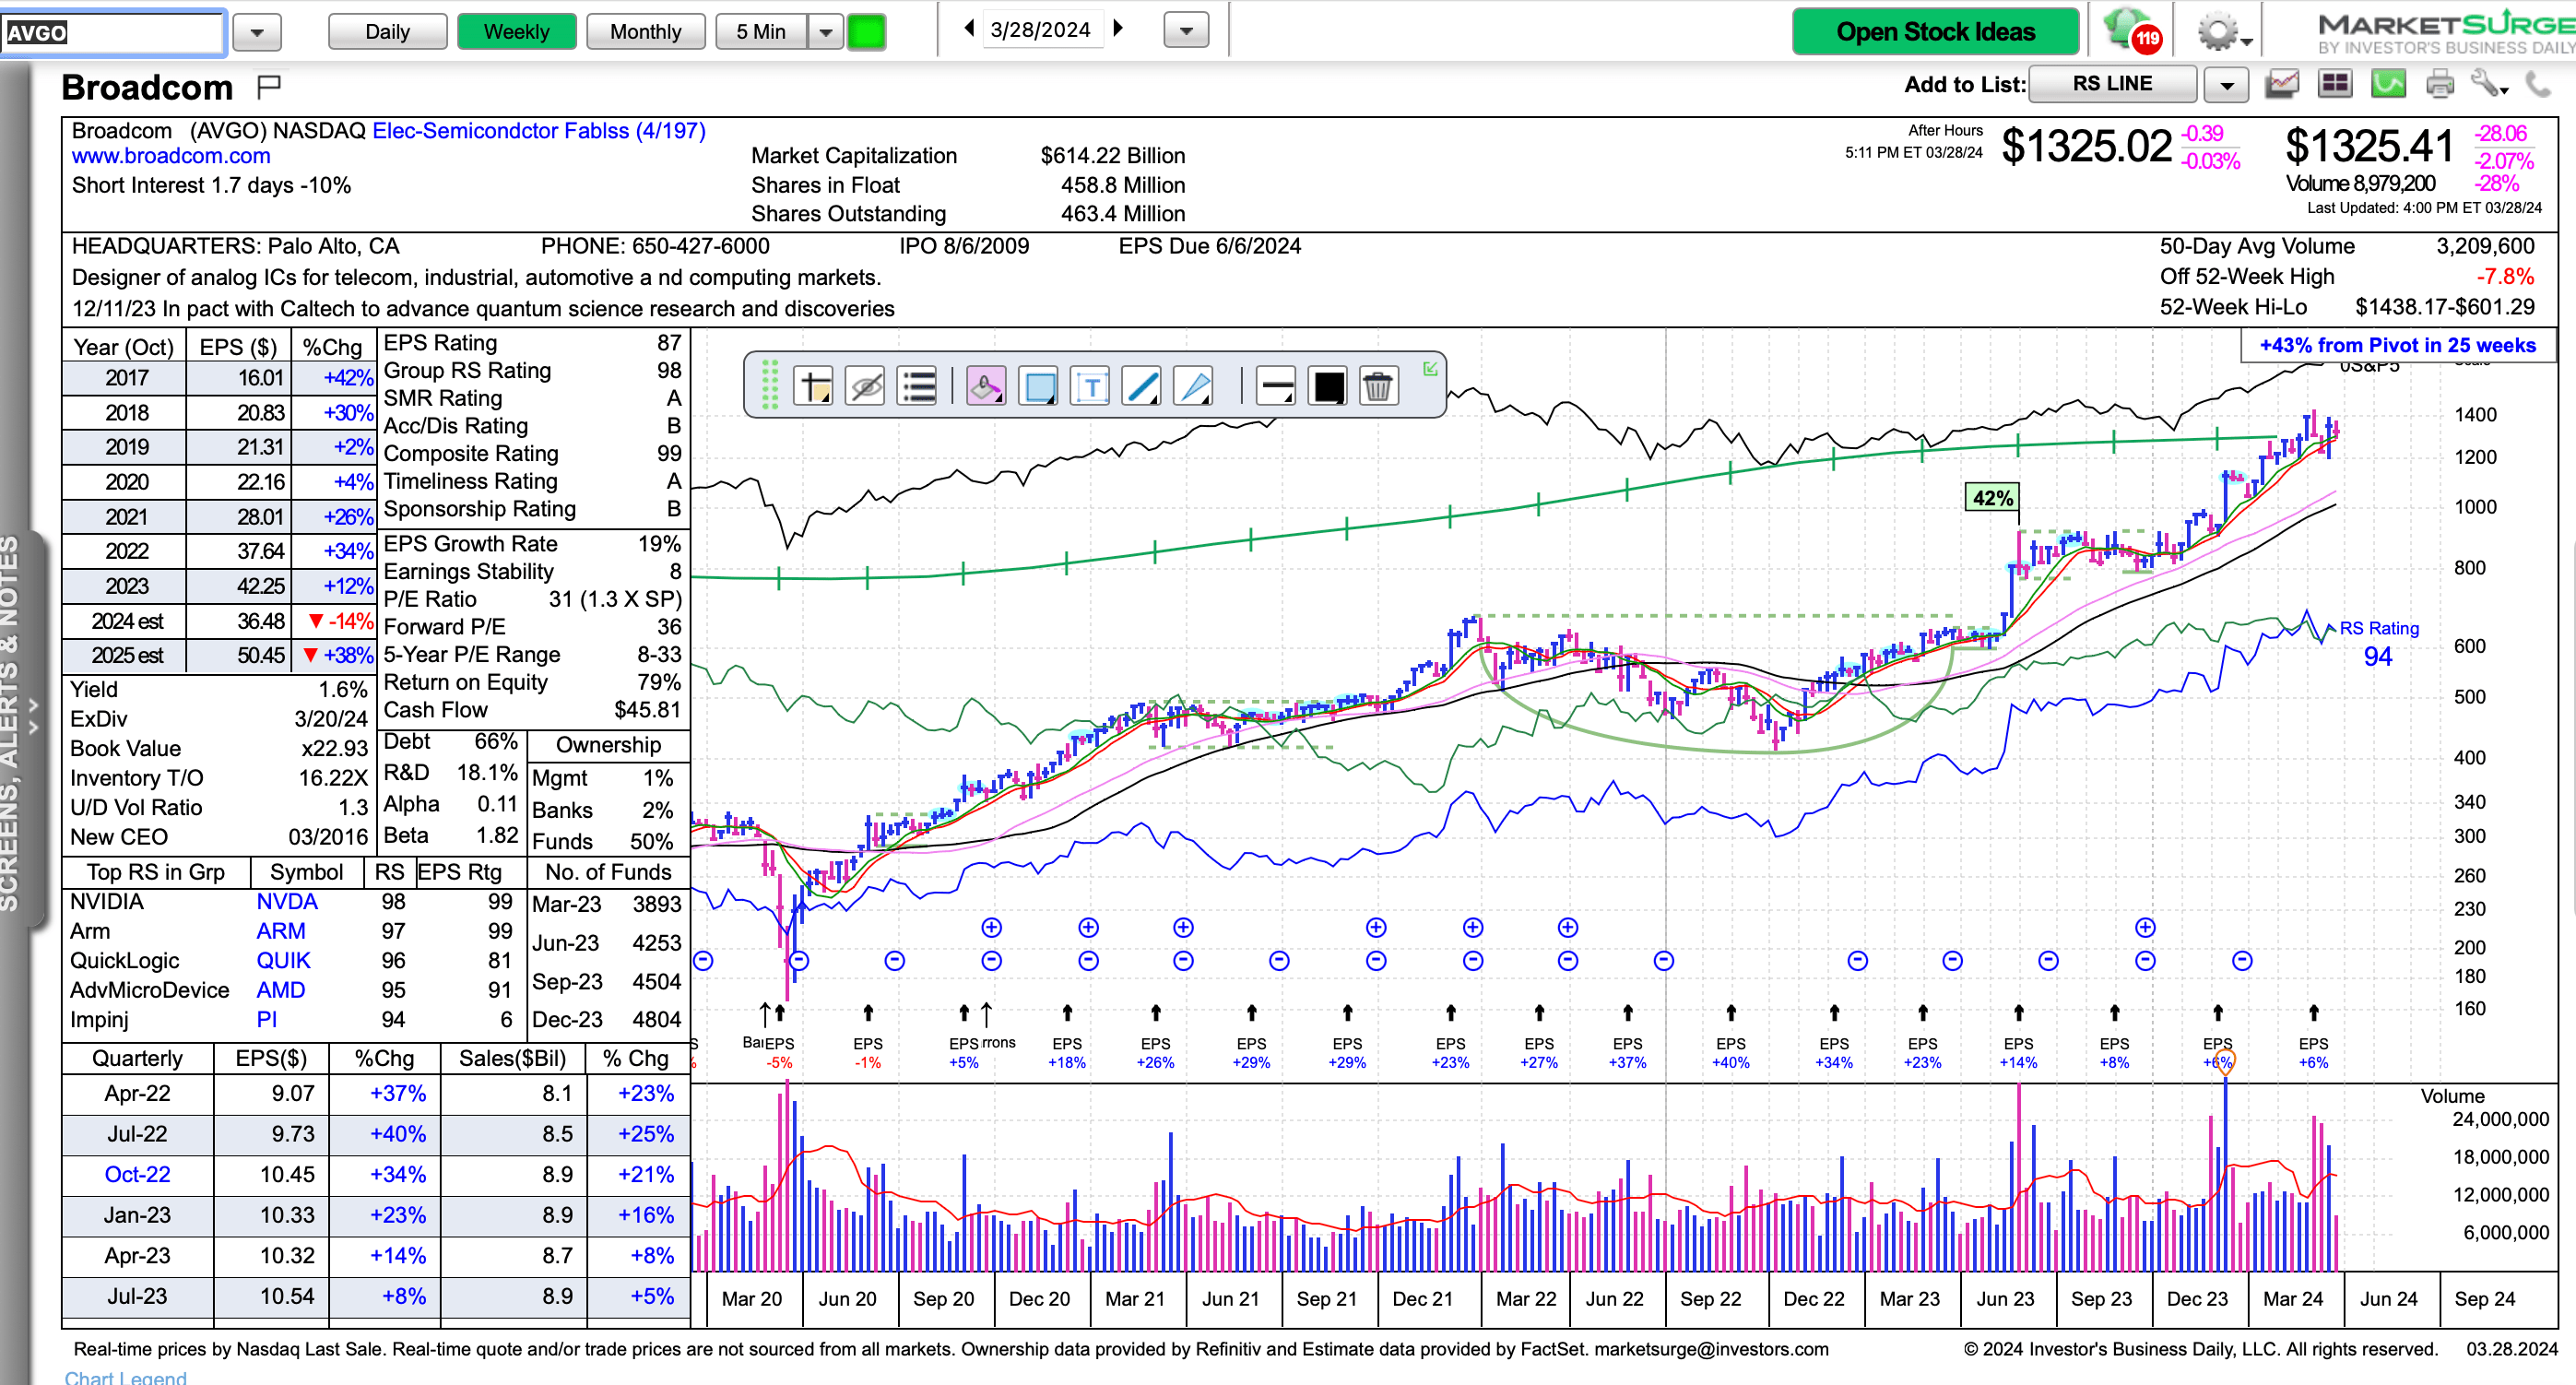Open the four-pane grid layout icon
This screenshot has width=2576, height=1385.
click(2336, 84)
